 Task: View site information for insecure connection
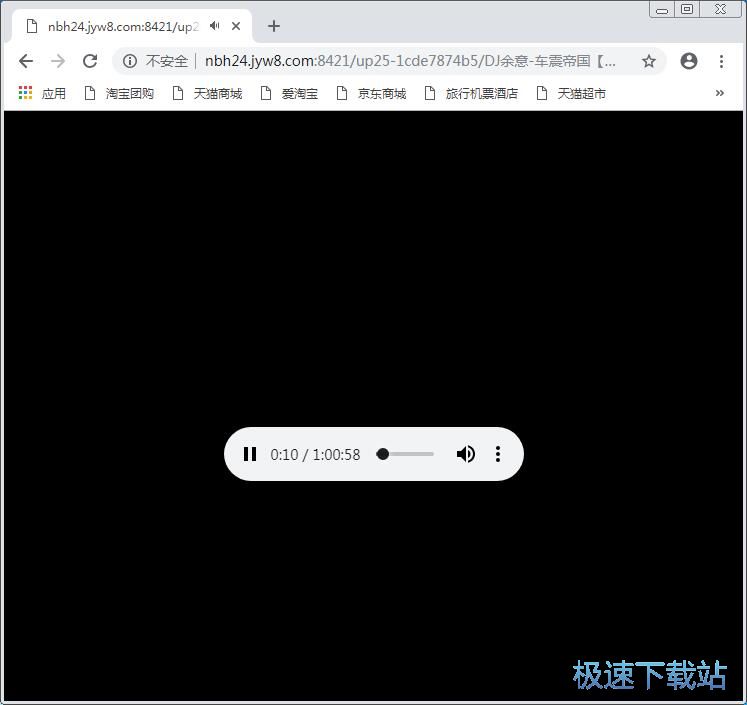pos(130,61)
